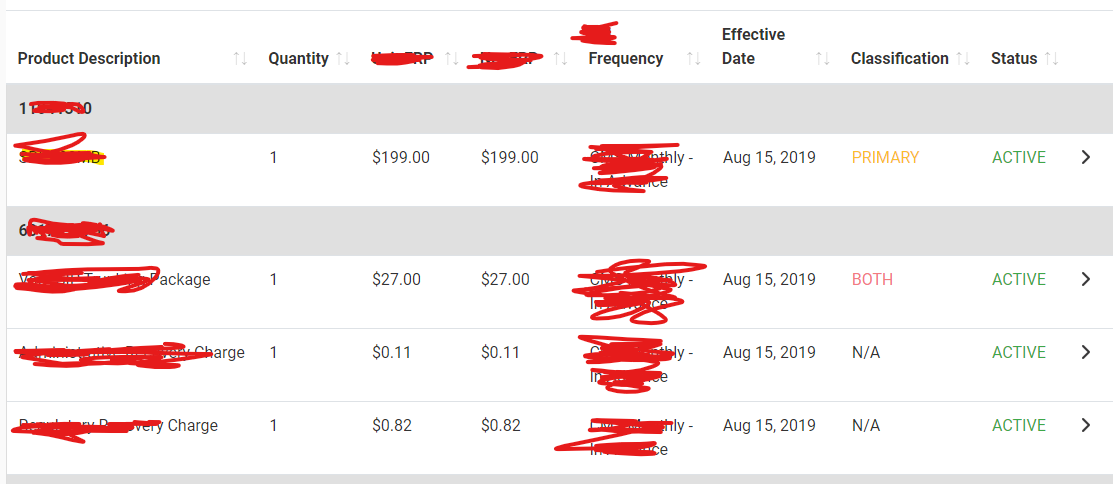Select the PRIMARY classification label

coord(885,158)
